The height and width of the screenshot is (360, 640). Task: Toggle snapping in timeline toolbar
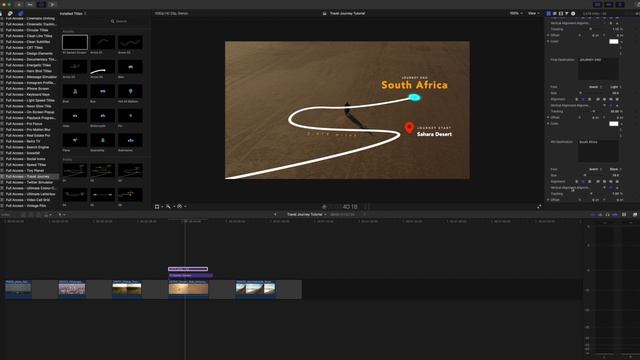tap(615, 214)
